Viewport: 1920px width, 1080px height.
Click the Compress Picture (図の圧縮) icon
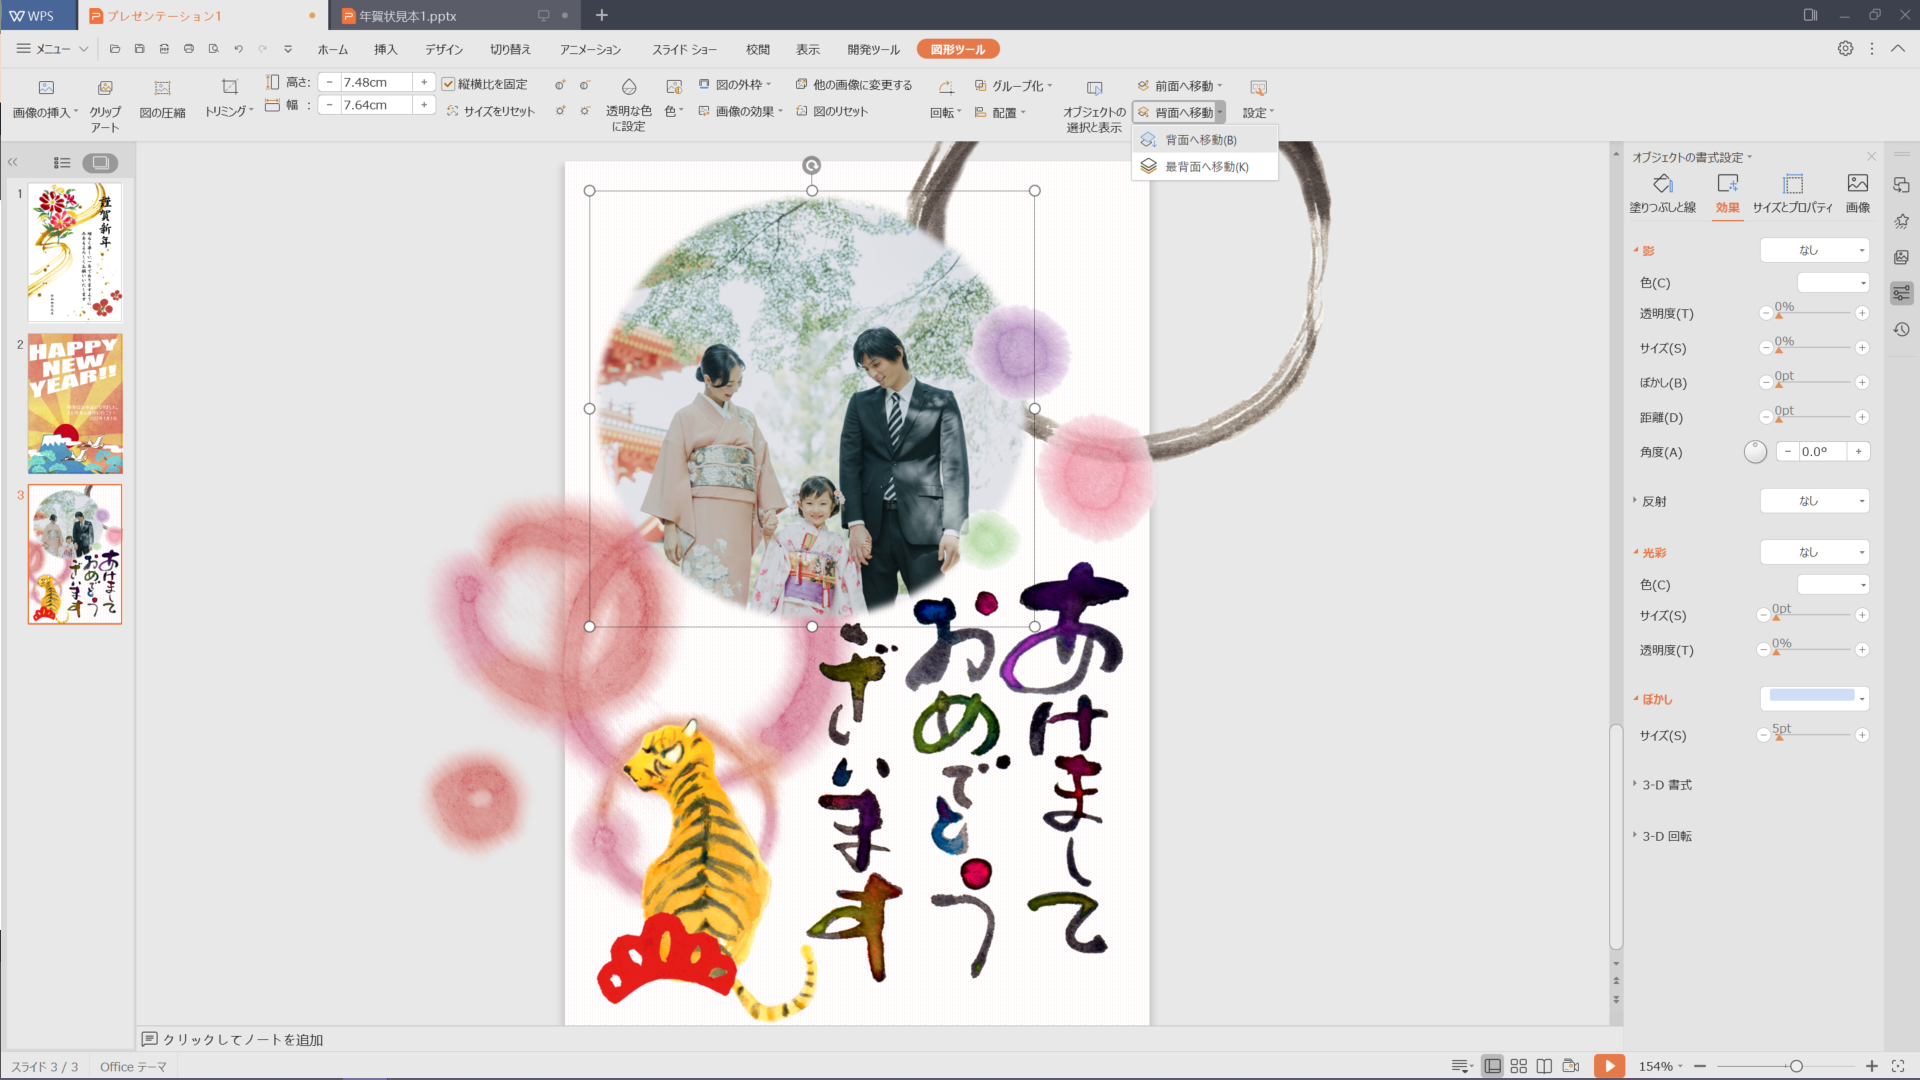coord(162,88)
